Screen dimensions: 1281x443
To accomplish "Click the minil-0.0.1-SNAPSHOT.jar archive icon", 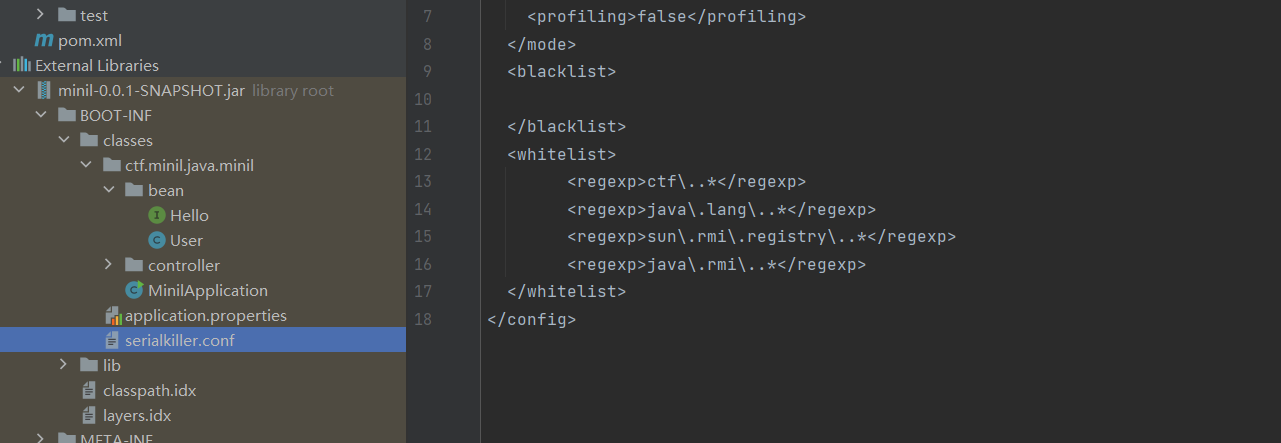I will point(44,91).
